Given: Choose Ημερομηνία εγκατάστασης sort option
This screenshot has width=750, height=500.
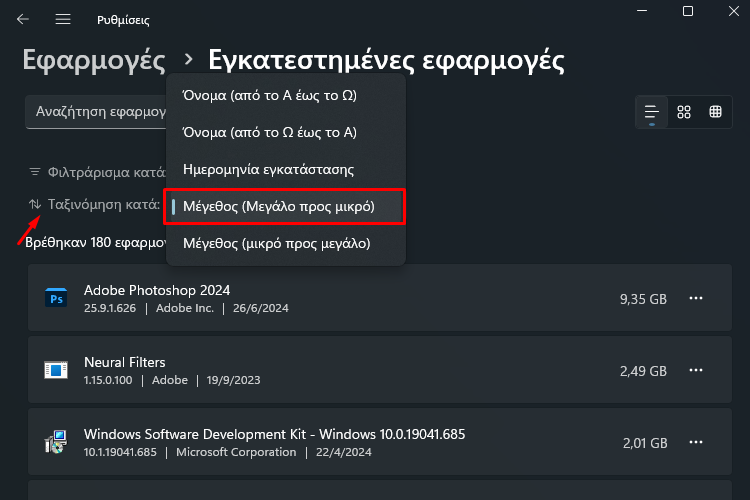Looking at the screenshot, I should (286, 169).
